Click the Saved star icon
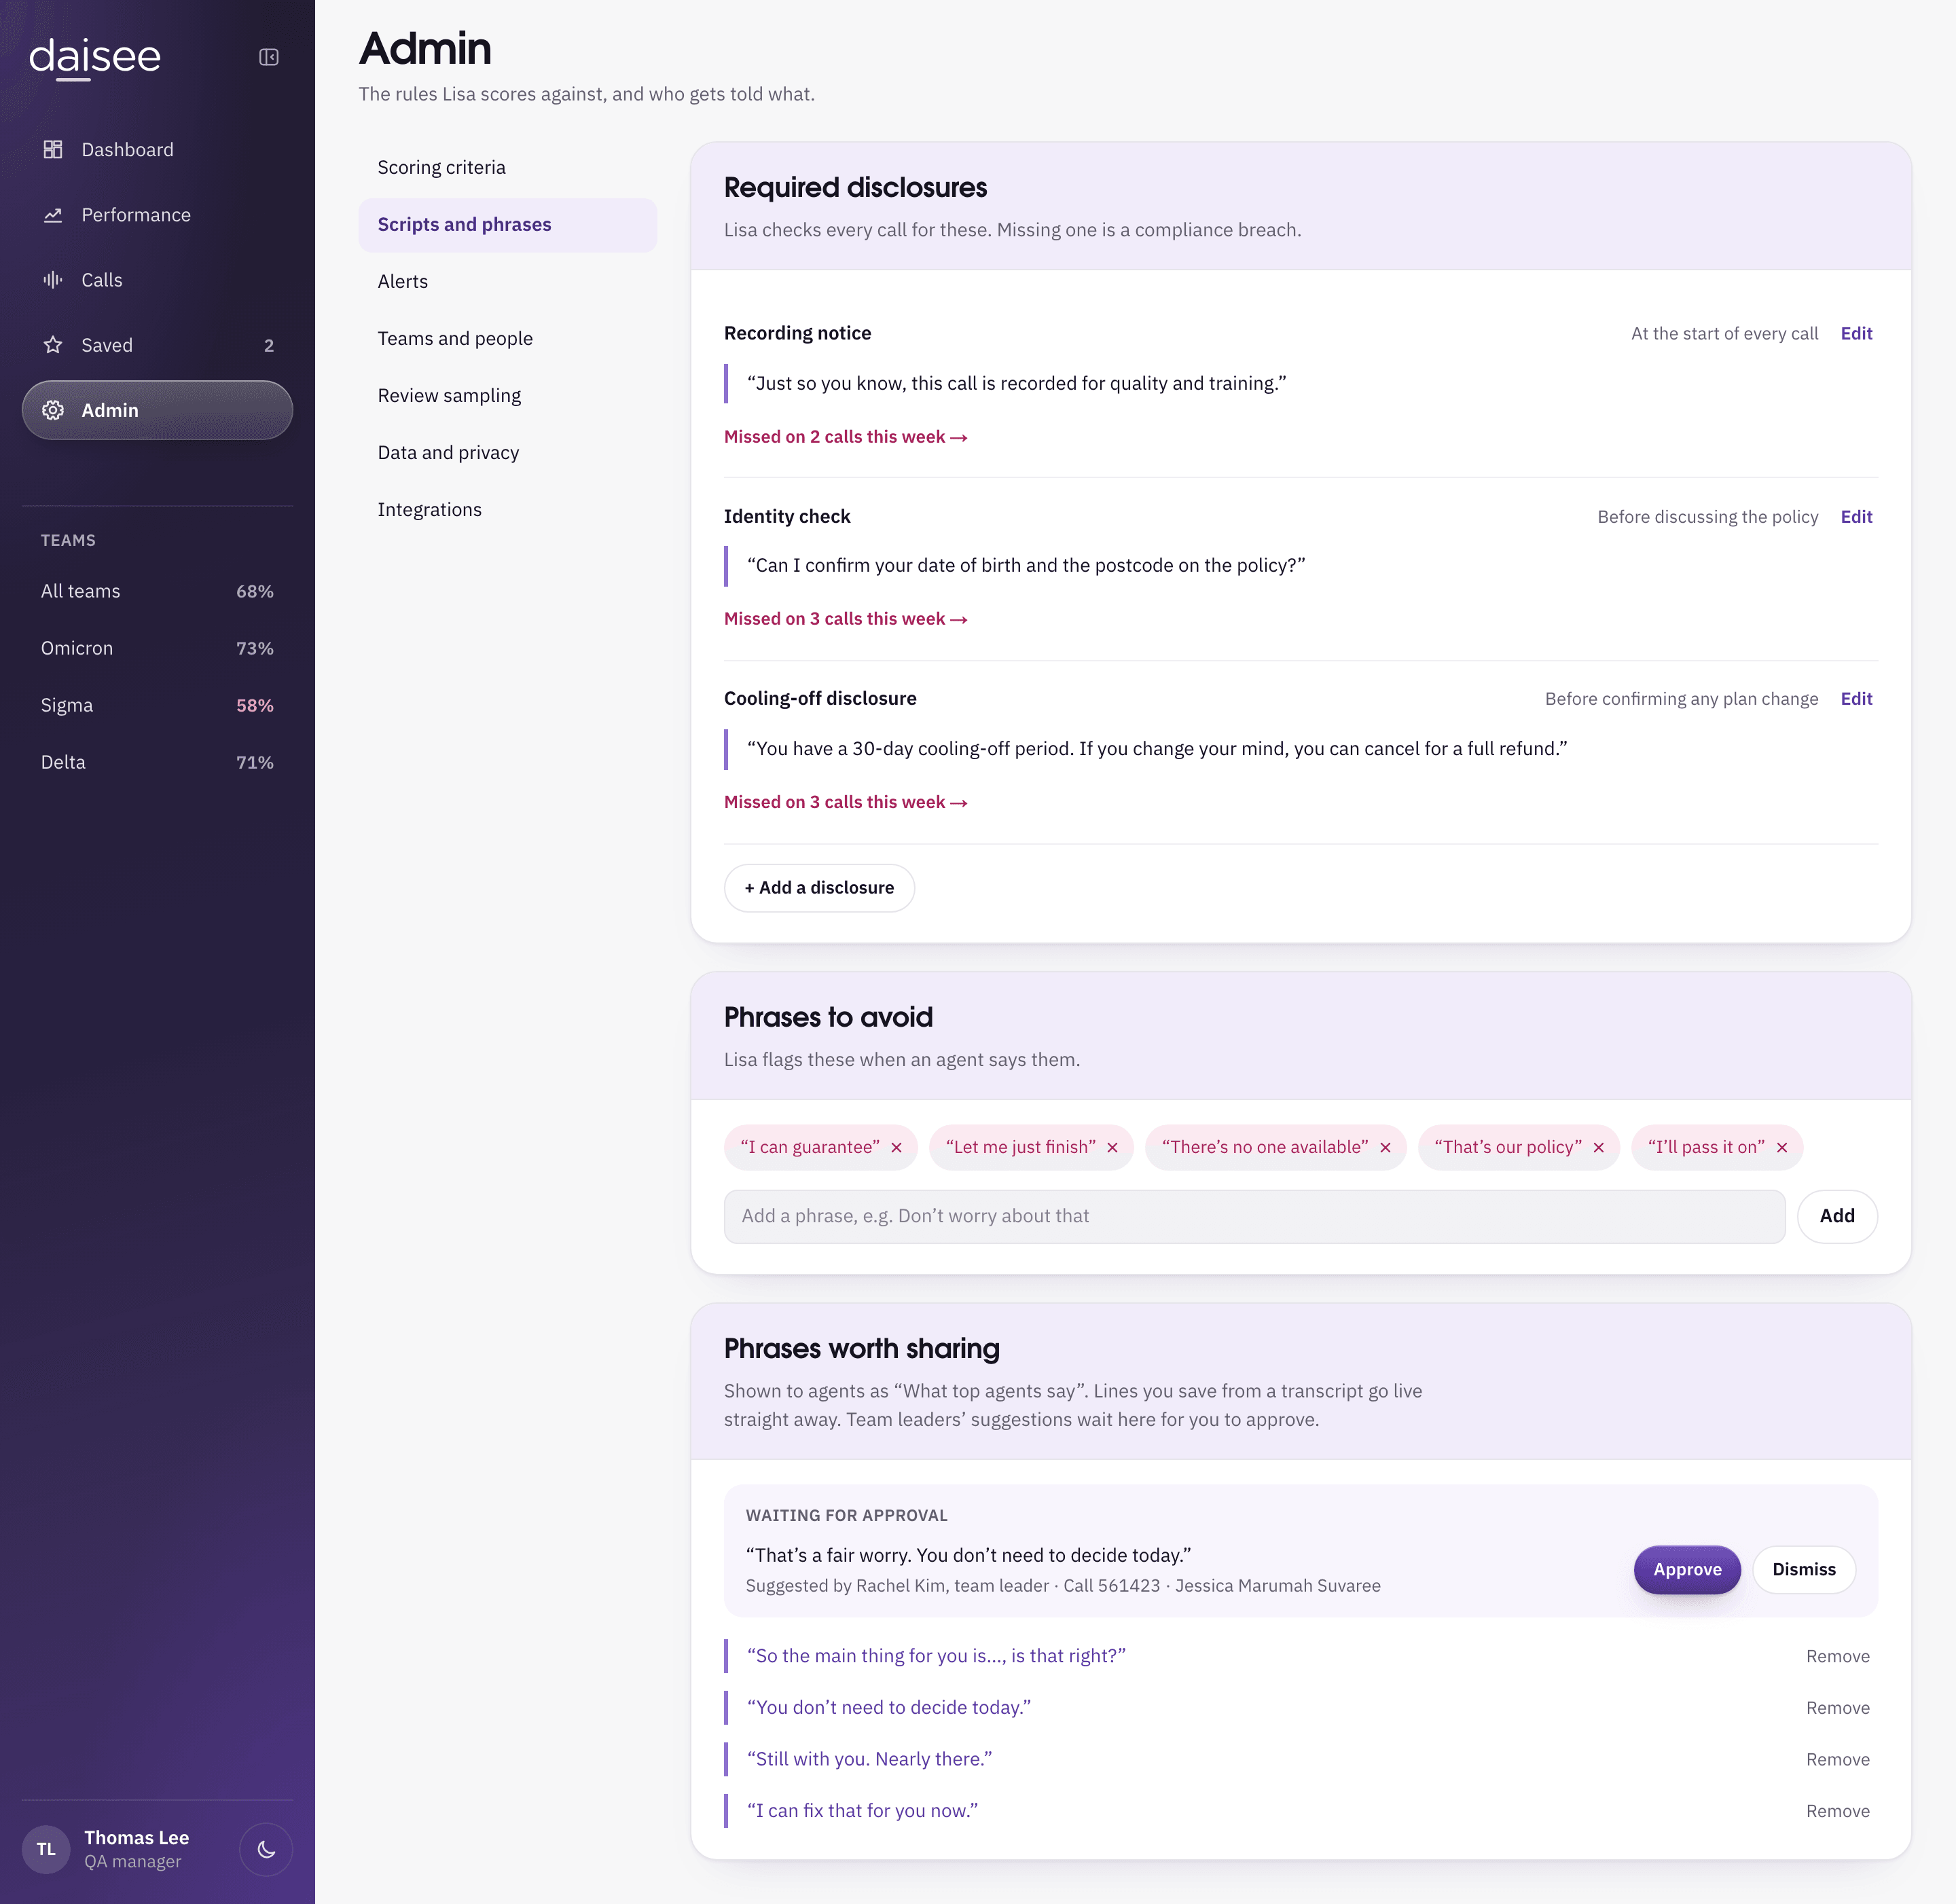1956x1904 pixels. pyautogui.click(x=53, y=345)
